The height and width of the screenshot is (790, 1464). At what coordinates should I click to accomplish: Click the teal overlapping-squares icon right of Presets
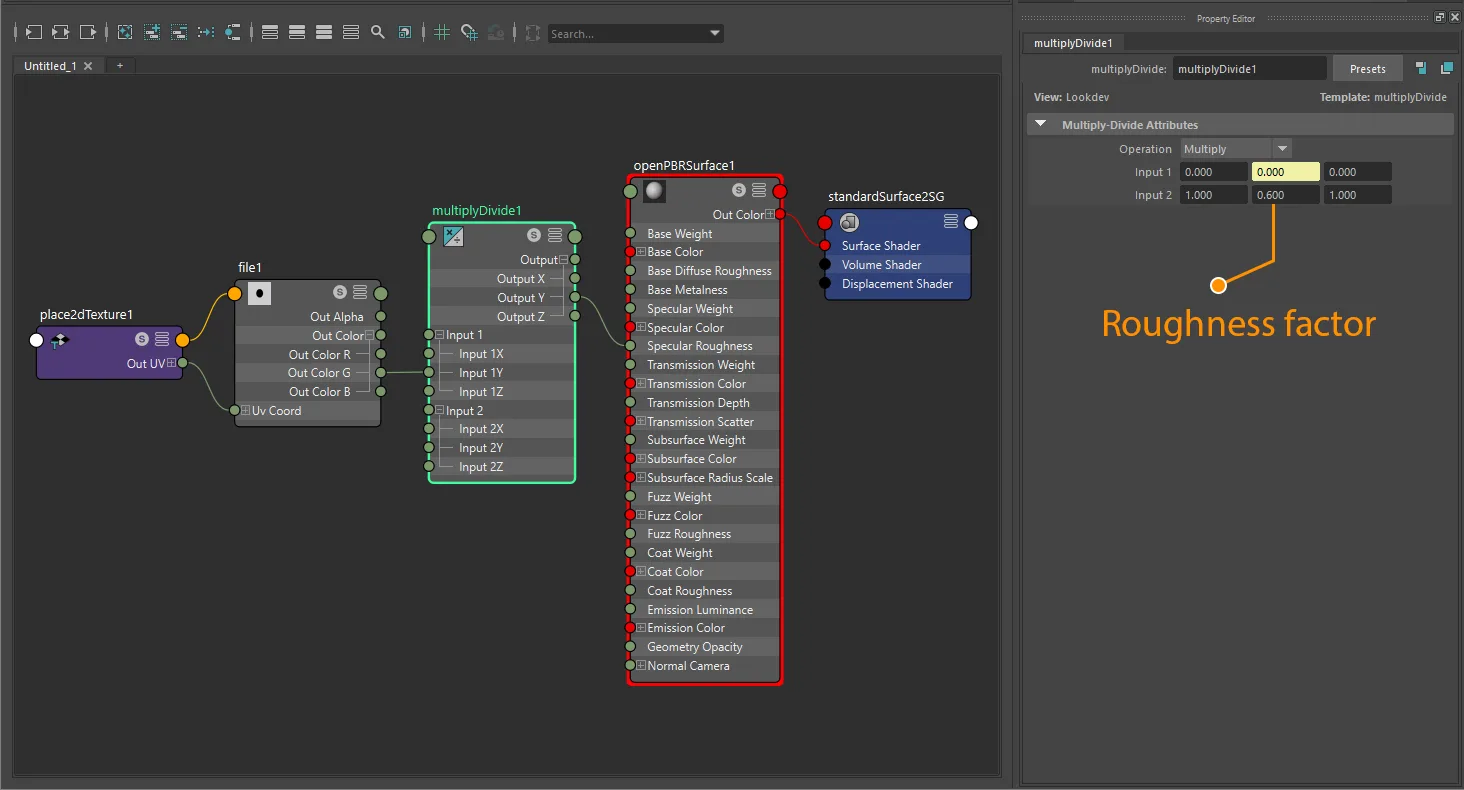click(1446, 69)
